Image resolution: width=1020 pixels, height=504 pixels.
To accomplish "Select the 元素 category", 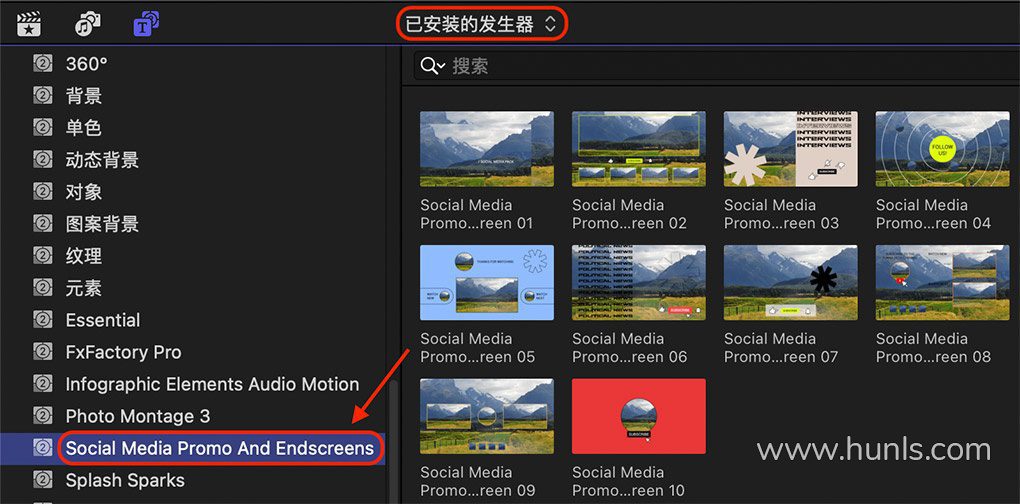I will coord(84,287).
